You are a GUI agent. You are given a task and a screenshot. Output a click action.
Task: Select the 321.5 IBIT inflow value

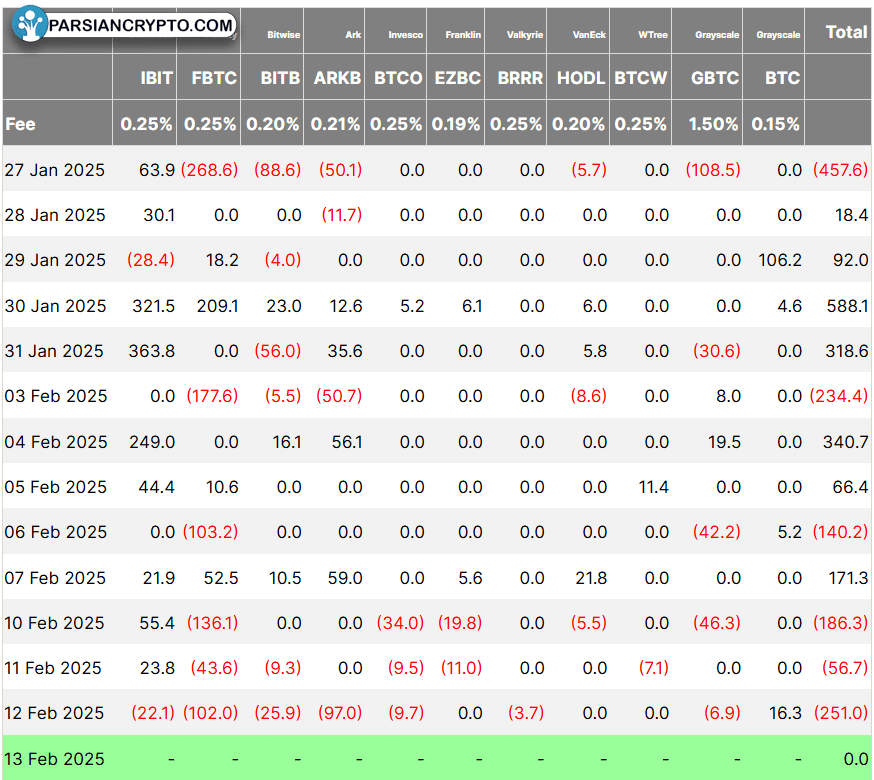(153, 306)
